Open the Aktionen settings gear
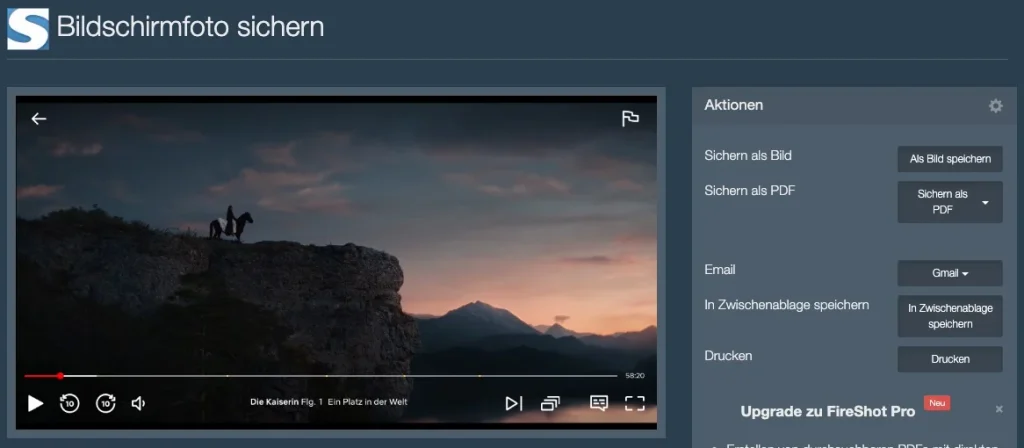1024x448 pixels. pos(995,106)
